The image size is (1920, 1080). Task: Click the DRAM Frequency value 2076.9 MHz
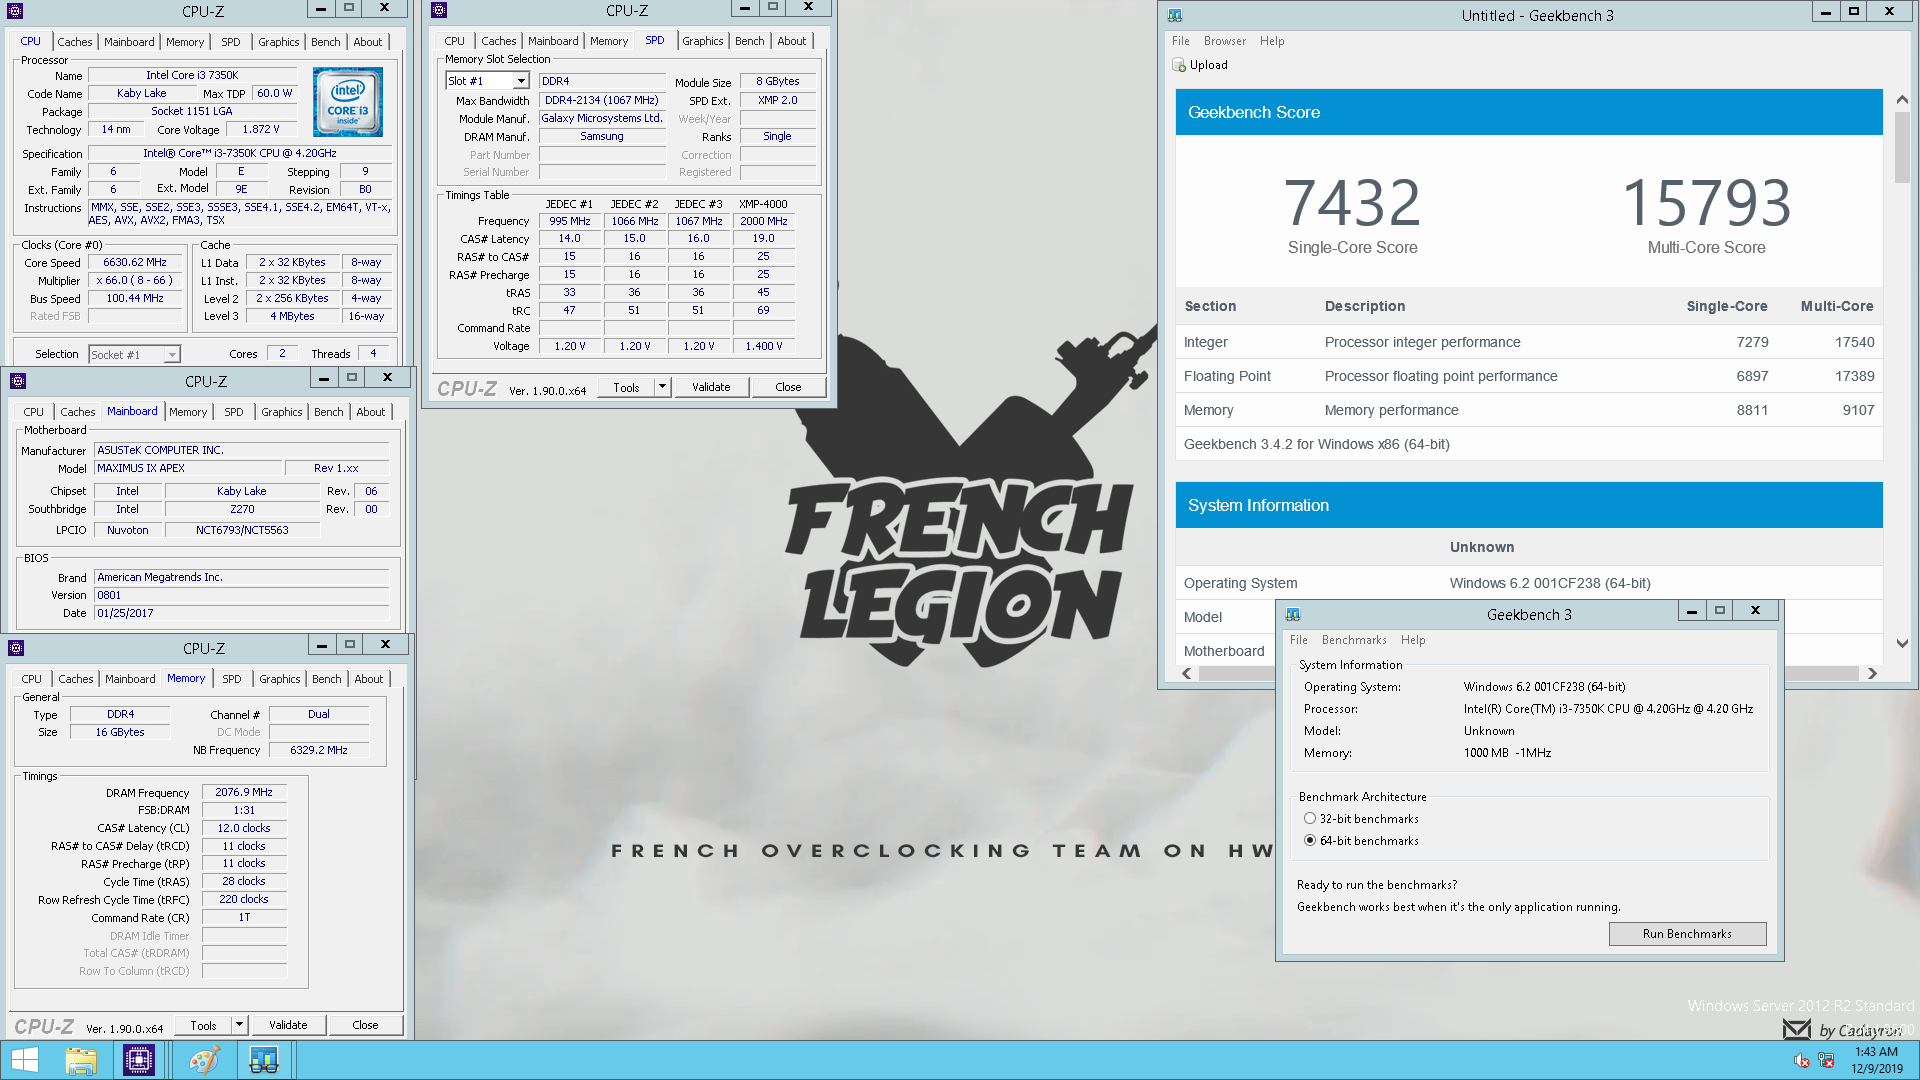[244, 792]
